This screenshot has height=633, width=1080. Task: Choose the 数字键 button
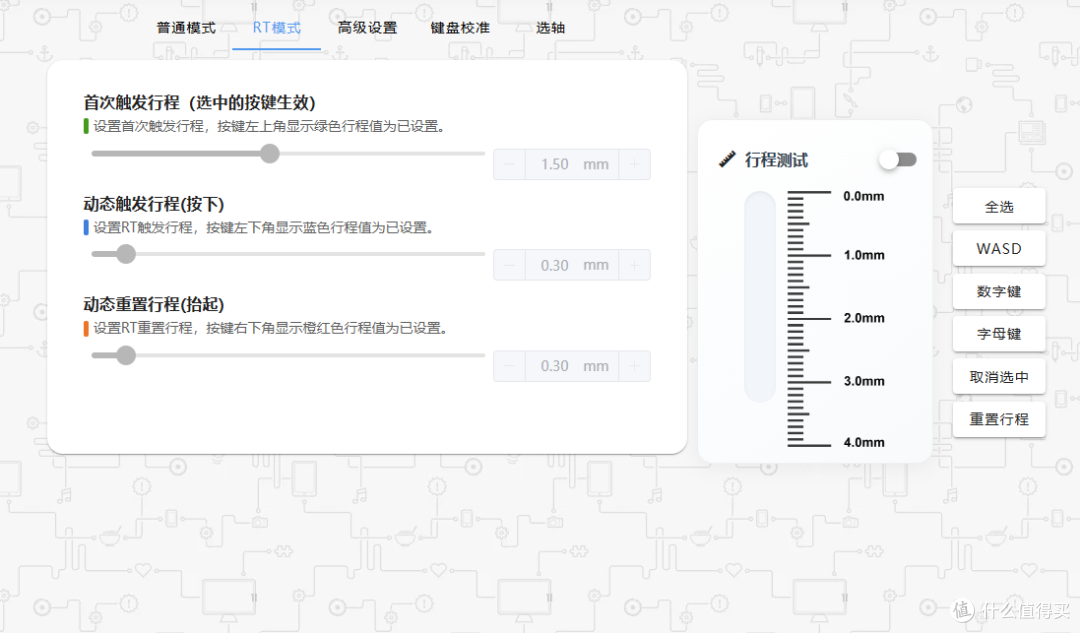pos(999,291)
